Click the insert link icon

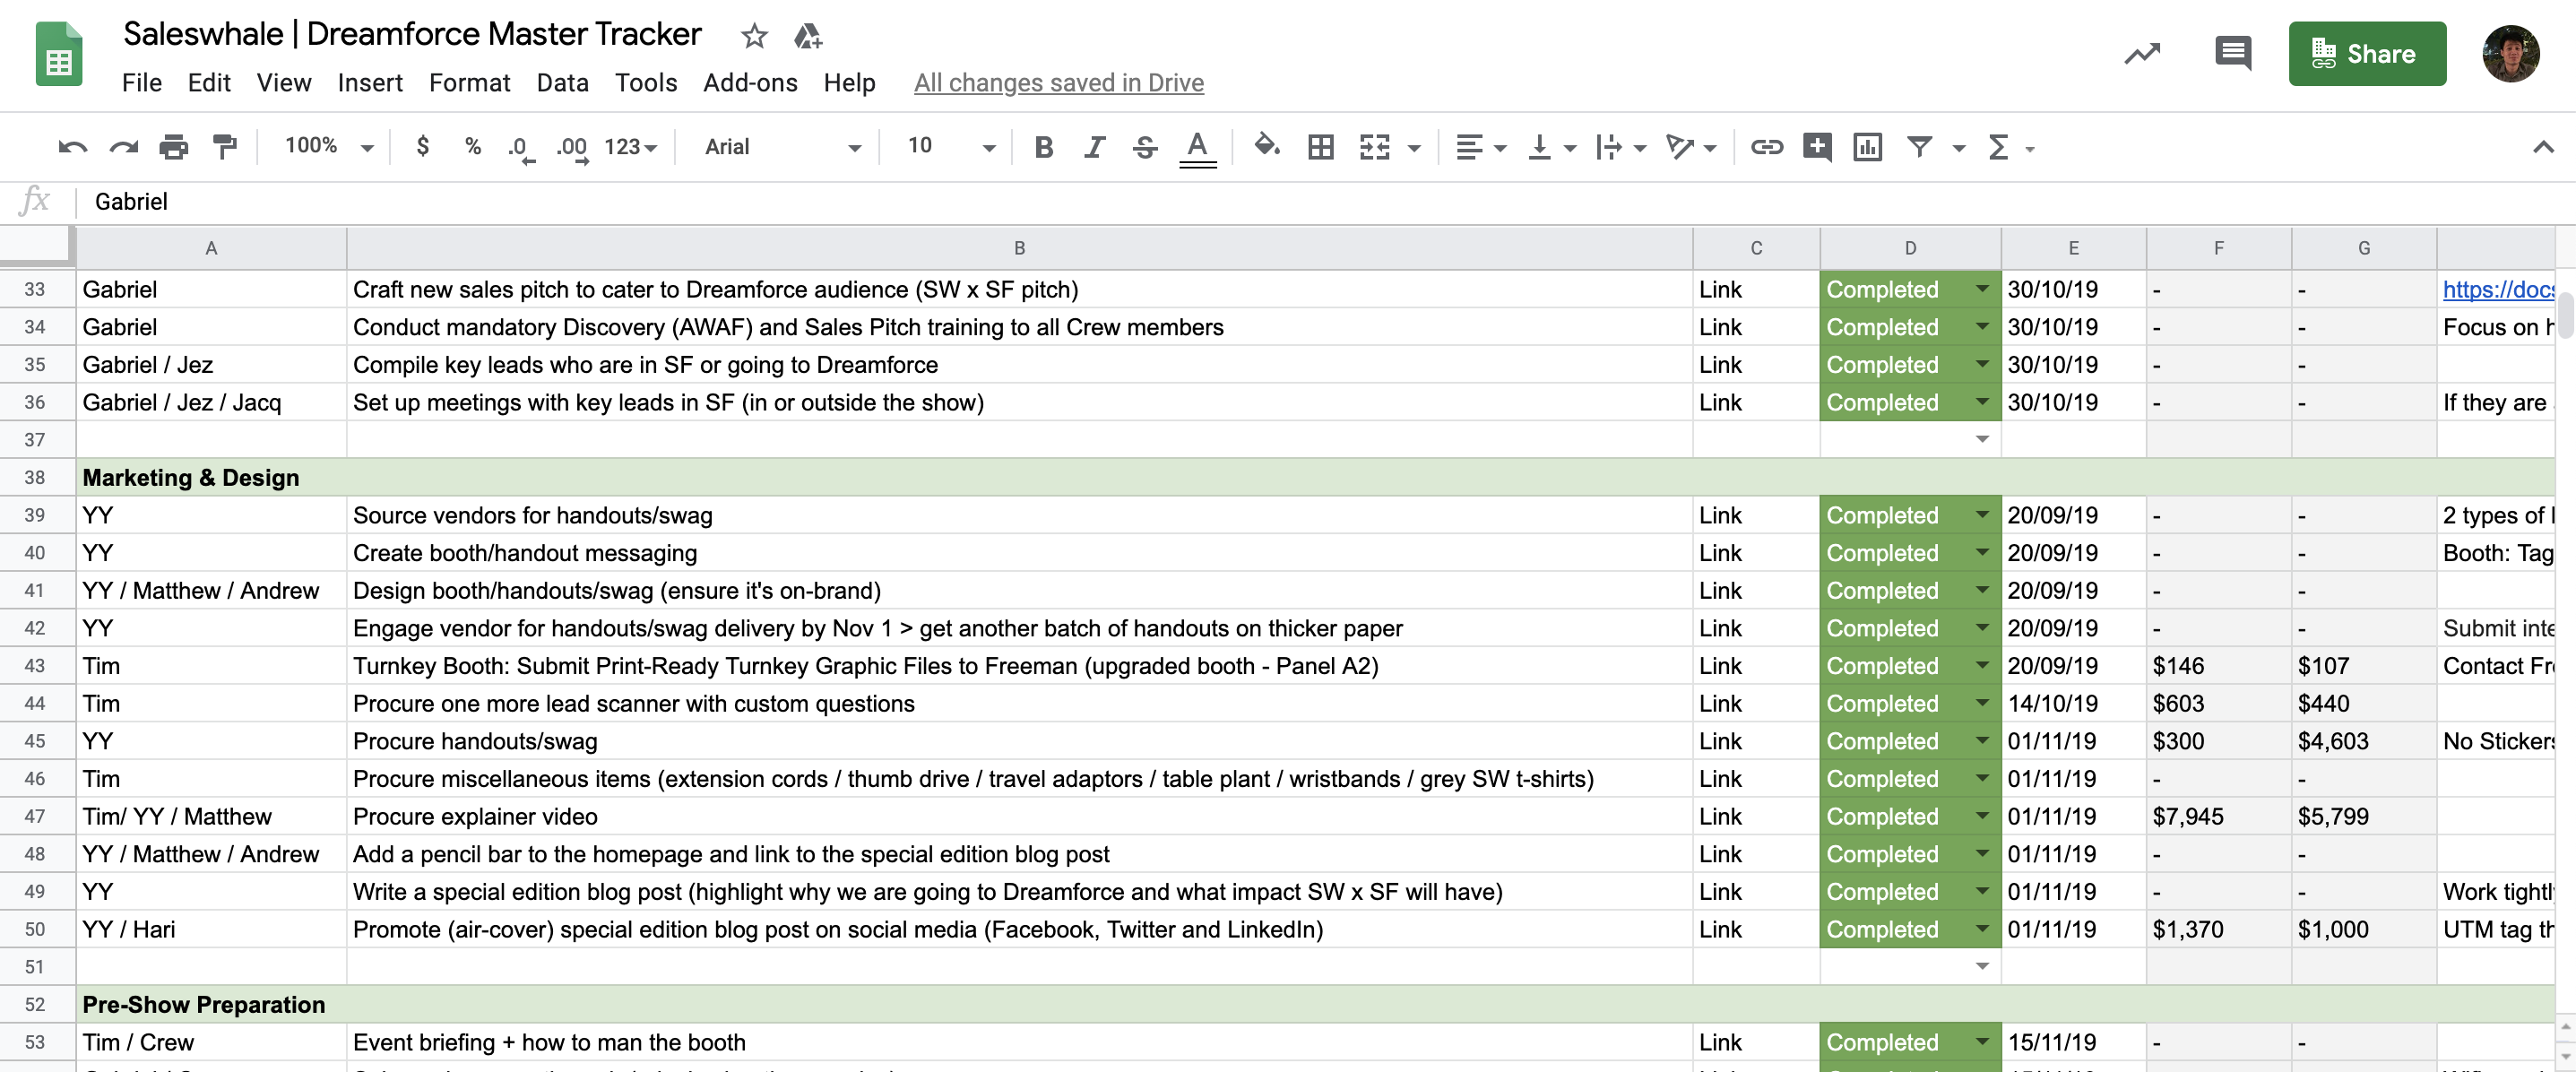[x=1766, y=147]
